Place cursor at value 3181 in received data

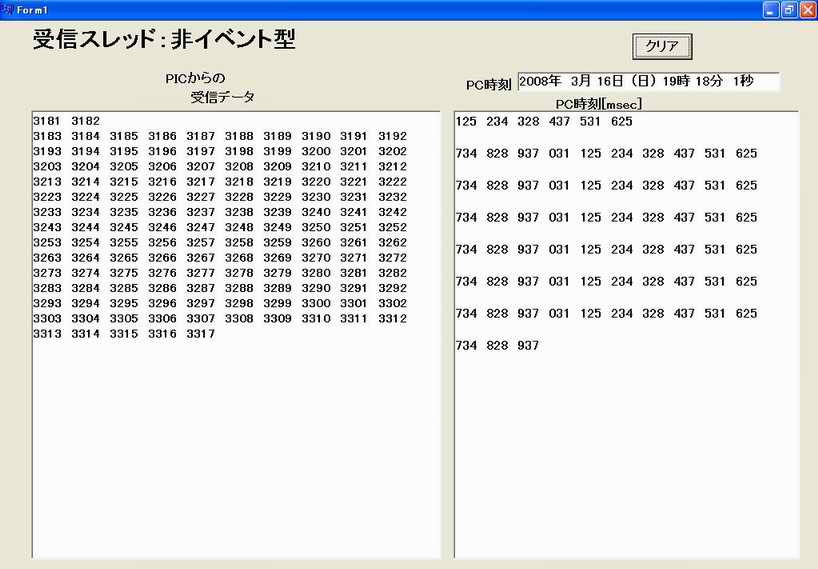pyautogui.click(x=47, y=121)
